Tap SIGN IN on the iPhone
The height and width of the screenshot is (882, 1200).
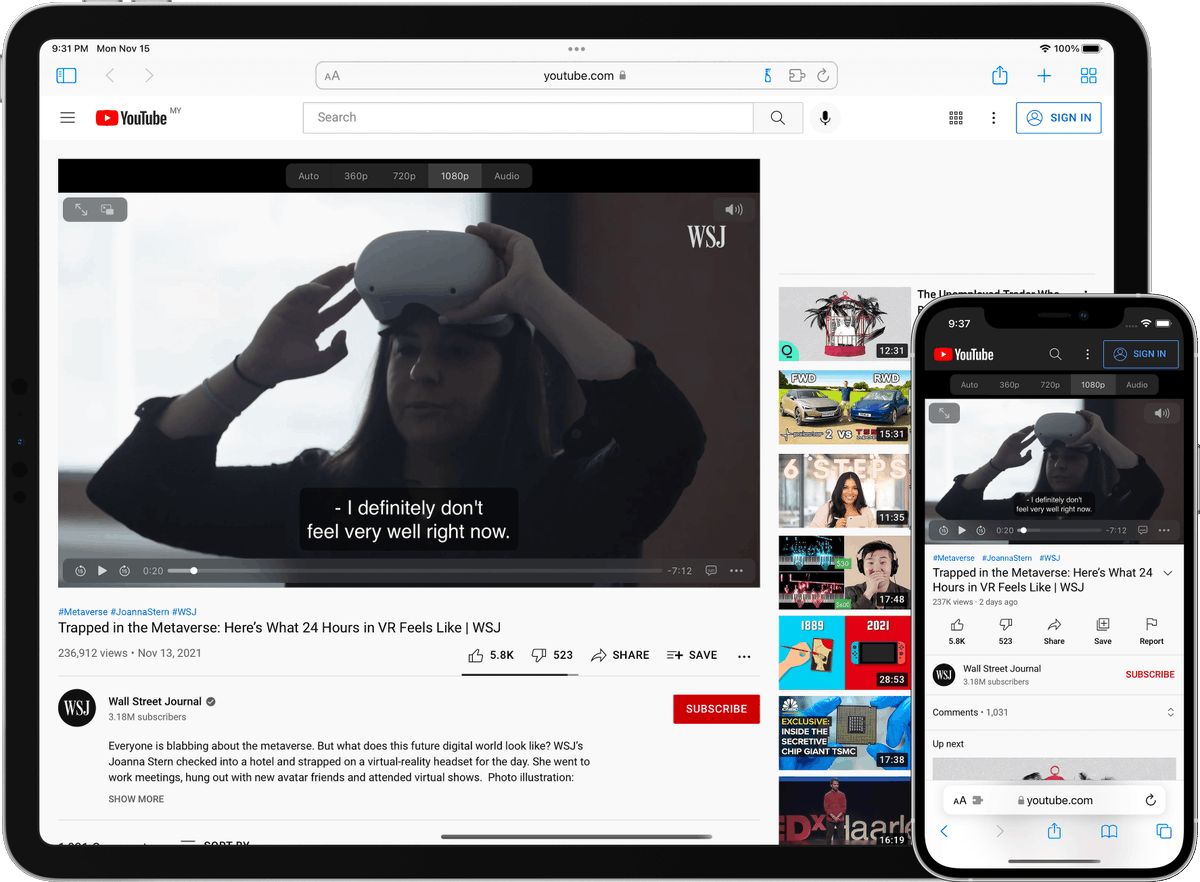pyautogui.click(x=1141, y=354)
